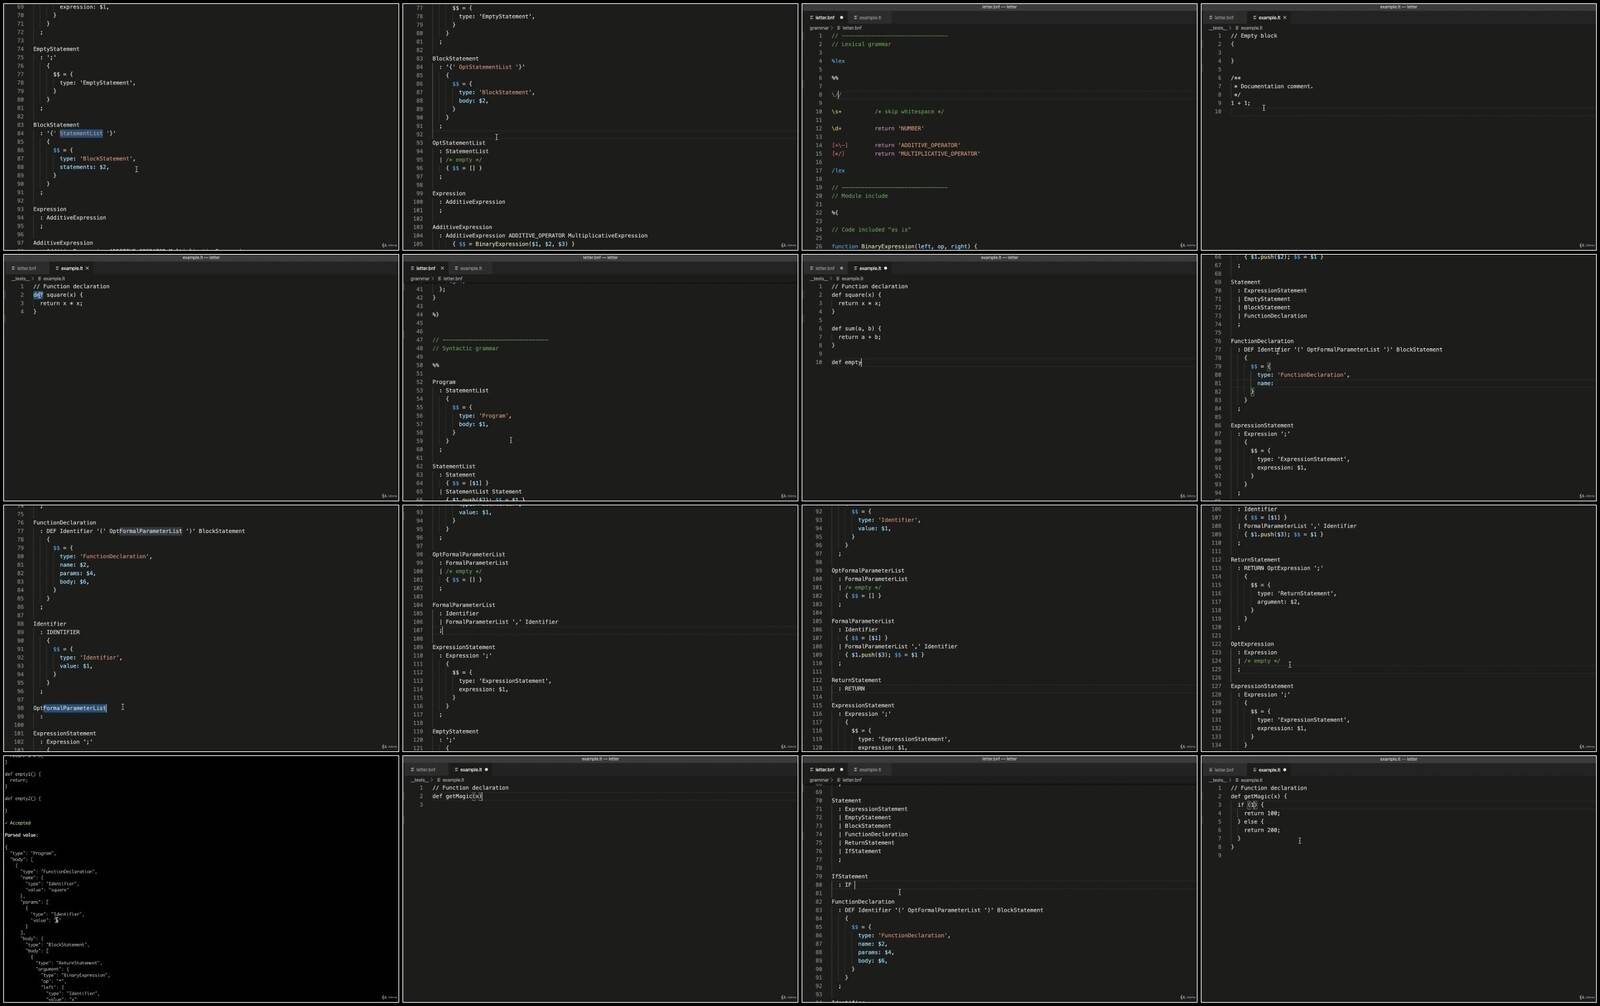The image size is (1600, 1006).
Task: Click type: 'Program', line
Action: (485, 415)
